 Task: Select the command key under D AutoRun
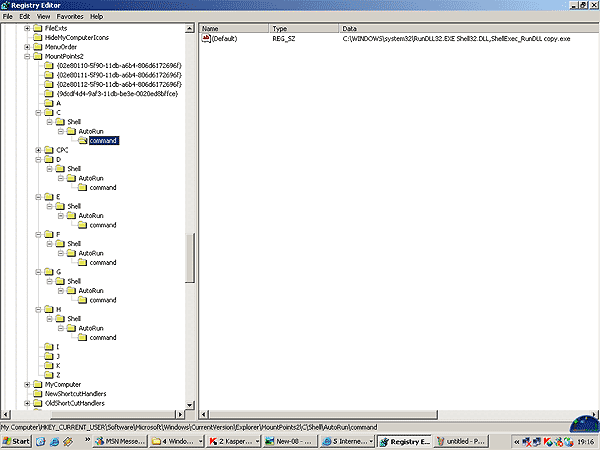coord(103,188)
